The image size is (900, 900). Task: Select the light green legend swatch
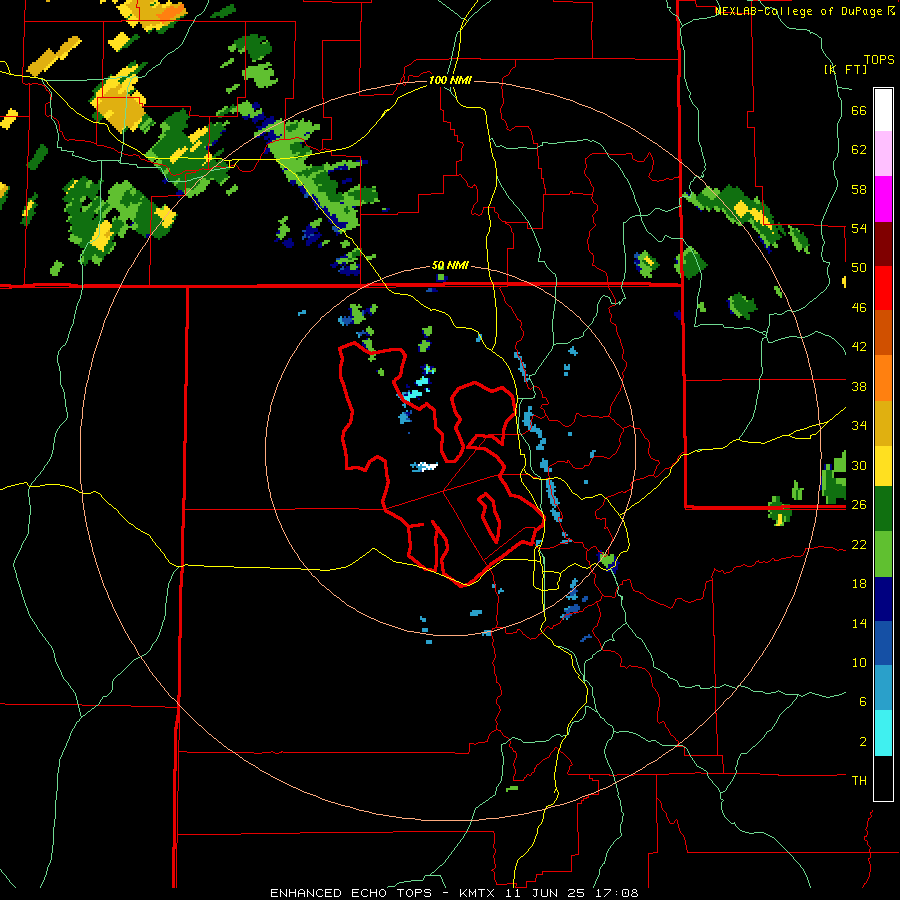click(883, 554)
